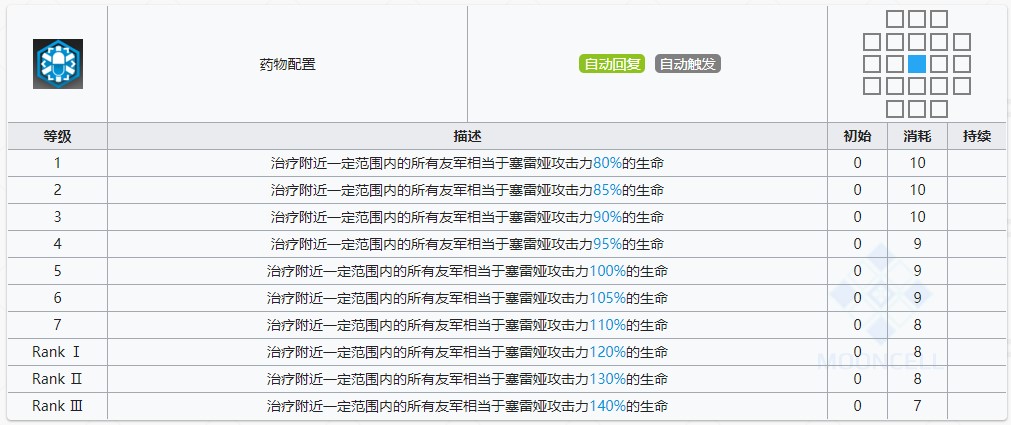Click the blue center range grid cell
This screenshot has height=425, width=1011.
(916, 64)
